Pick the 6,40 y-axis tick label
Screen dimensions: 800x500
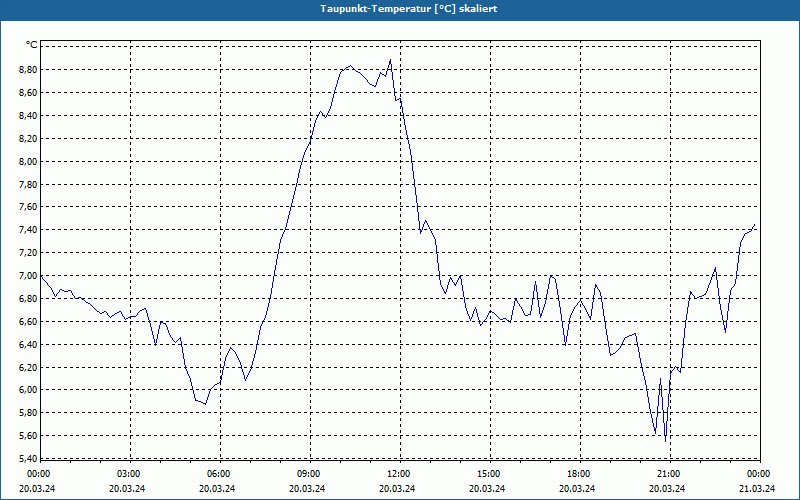coord(28,344)
